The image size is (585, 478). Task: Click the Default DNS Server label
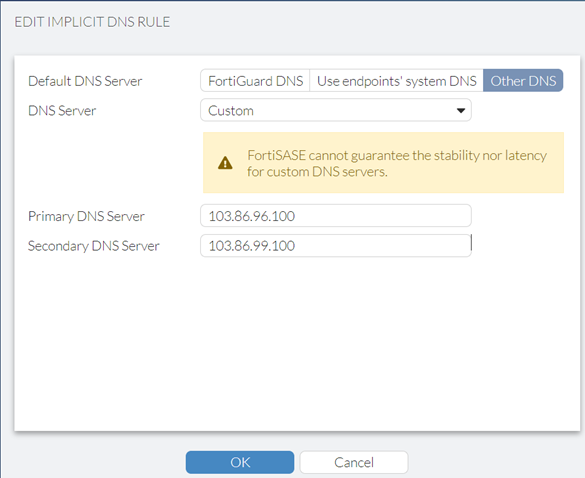(85, 81)
